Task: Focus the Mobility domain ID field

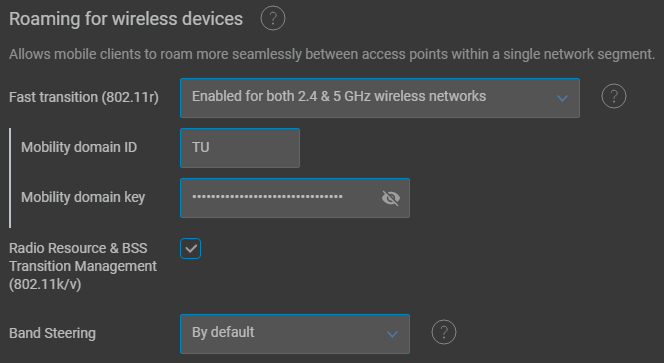Action: [240, 148]
